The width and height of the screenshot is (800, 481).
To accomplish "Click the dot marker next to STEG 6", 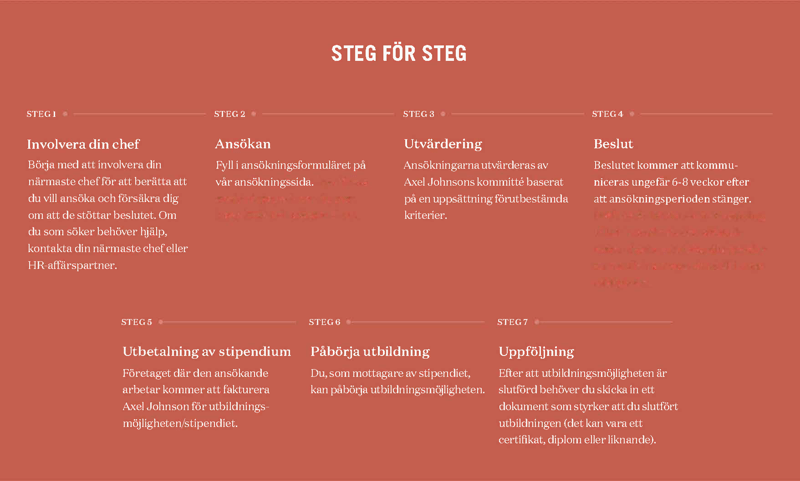I will [348, 322].
